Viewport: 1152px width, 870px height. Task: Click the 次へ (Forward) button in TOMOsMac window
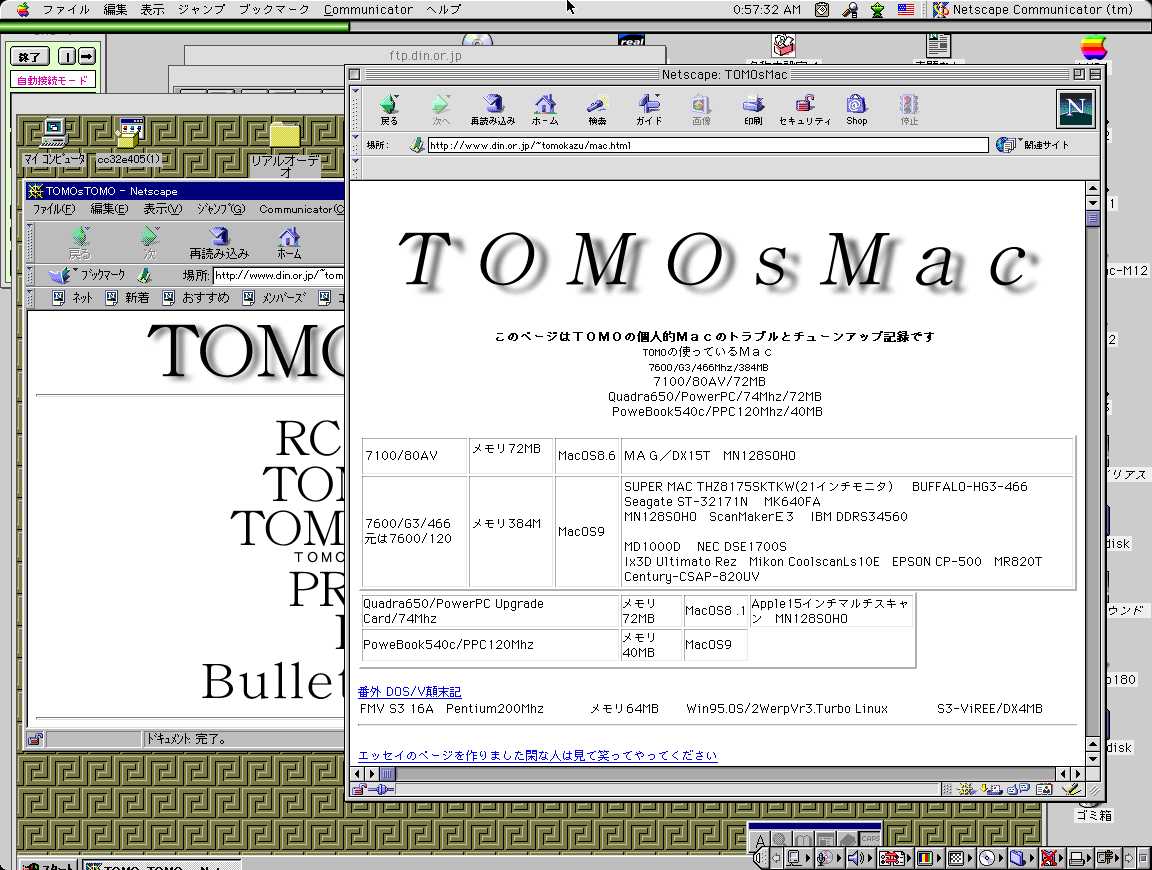[x=441, y=109]
